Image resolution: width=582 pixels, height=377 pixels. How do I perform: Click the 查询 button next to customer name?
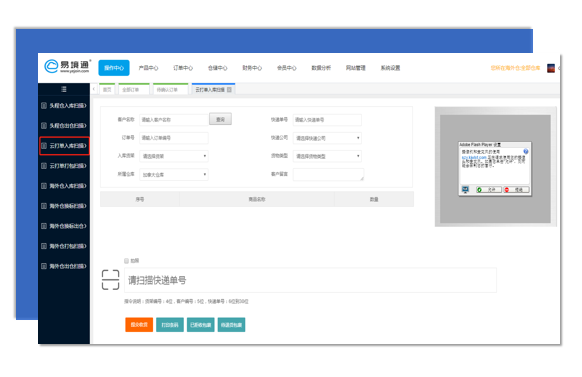pos(220,119)
